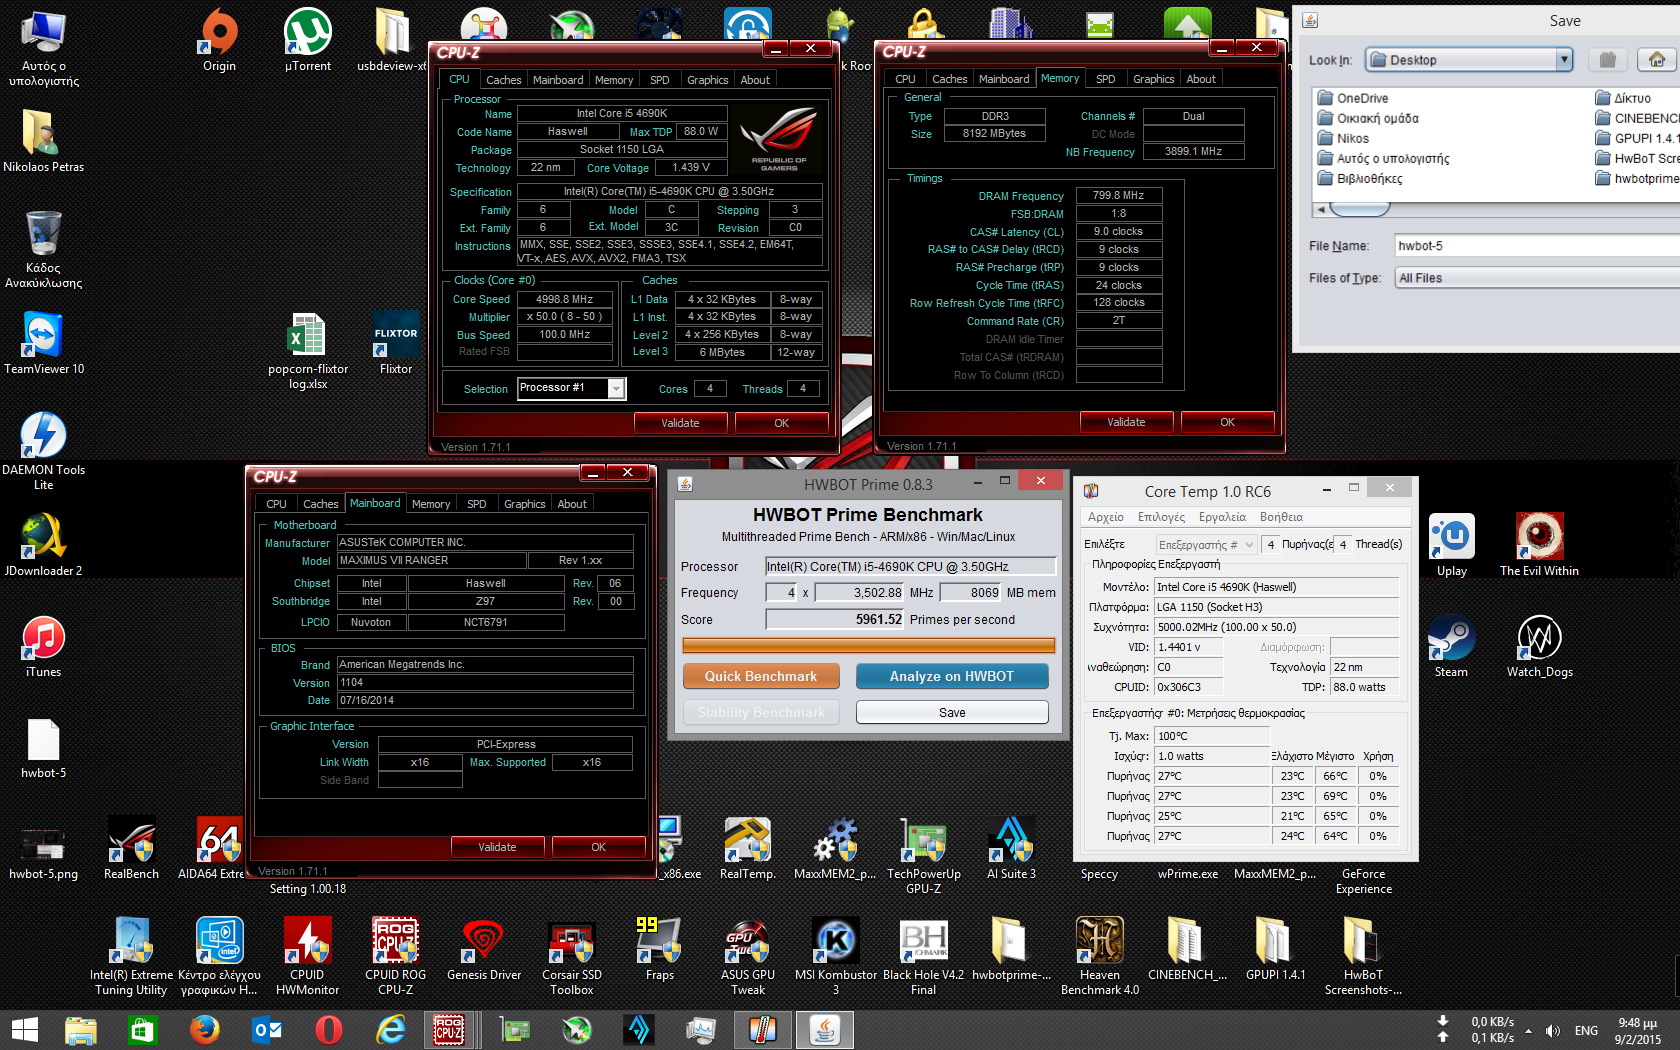Select Βιβλιοθήκες folder in Save dialog

[1360, 178]
